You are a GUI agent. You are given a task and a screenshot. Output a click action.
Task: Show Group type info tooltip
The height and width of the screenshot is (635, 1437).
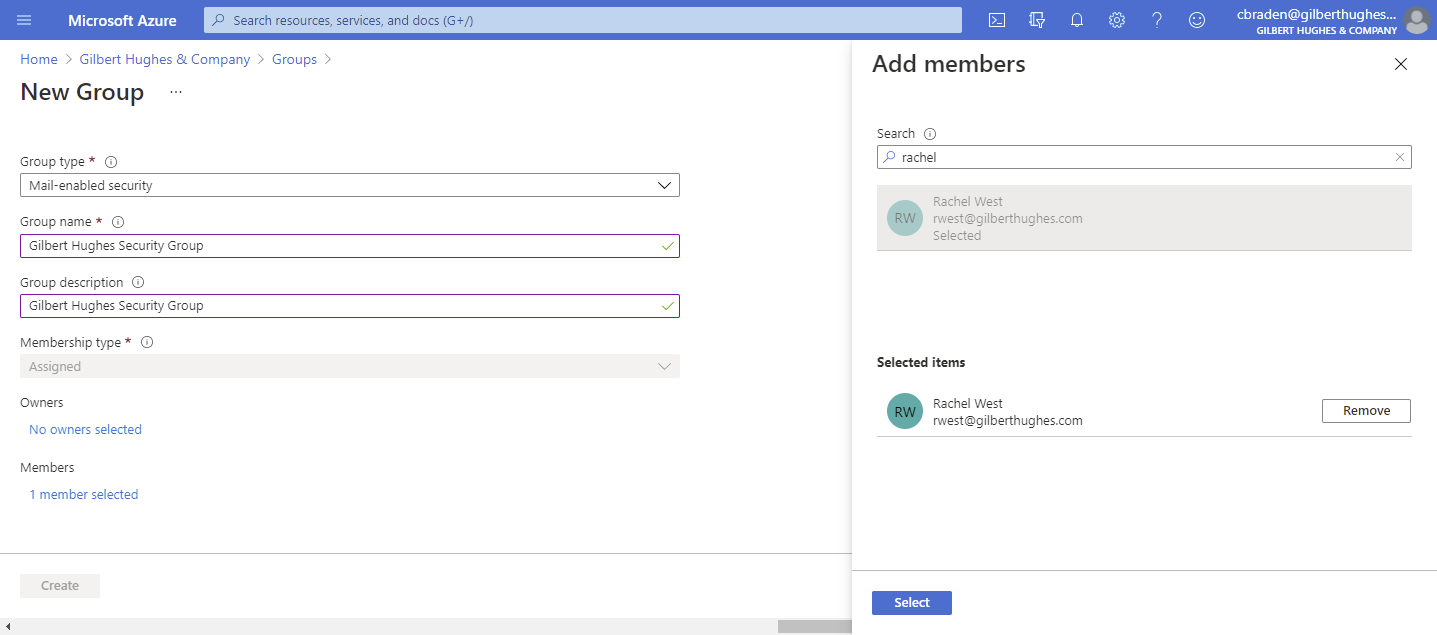[111, 161]
